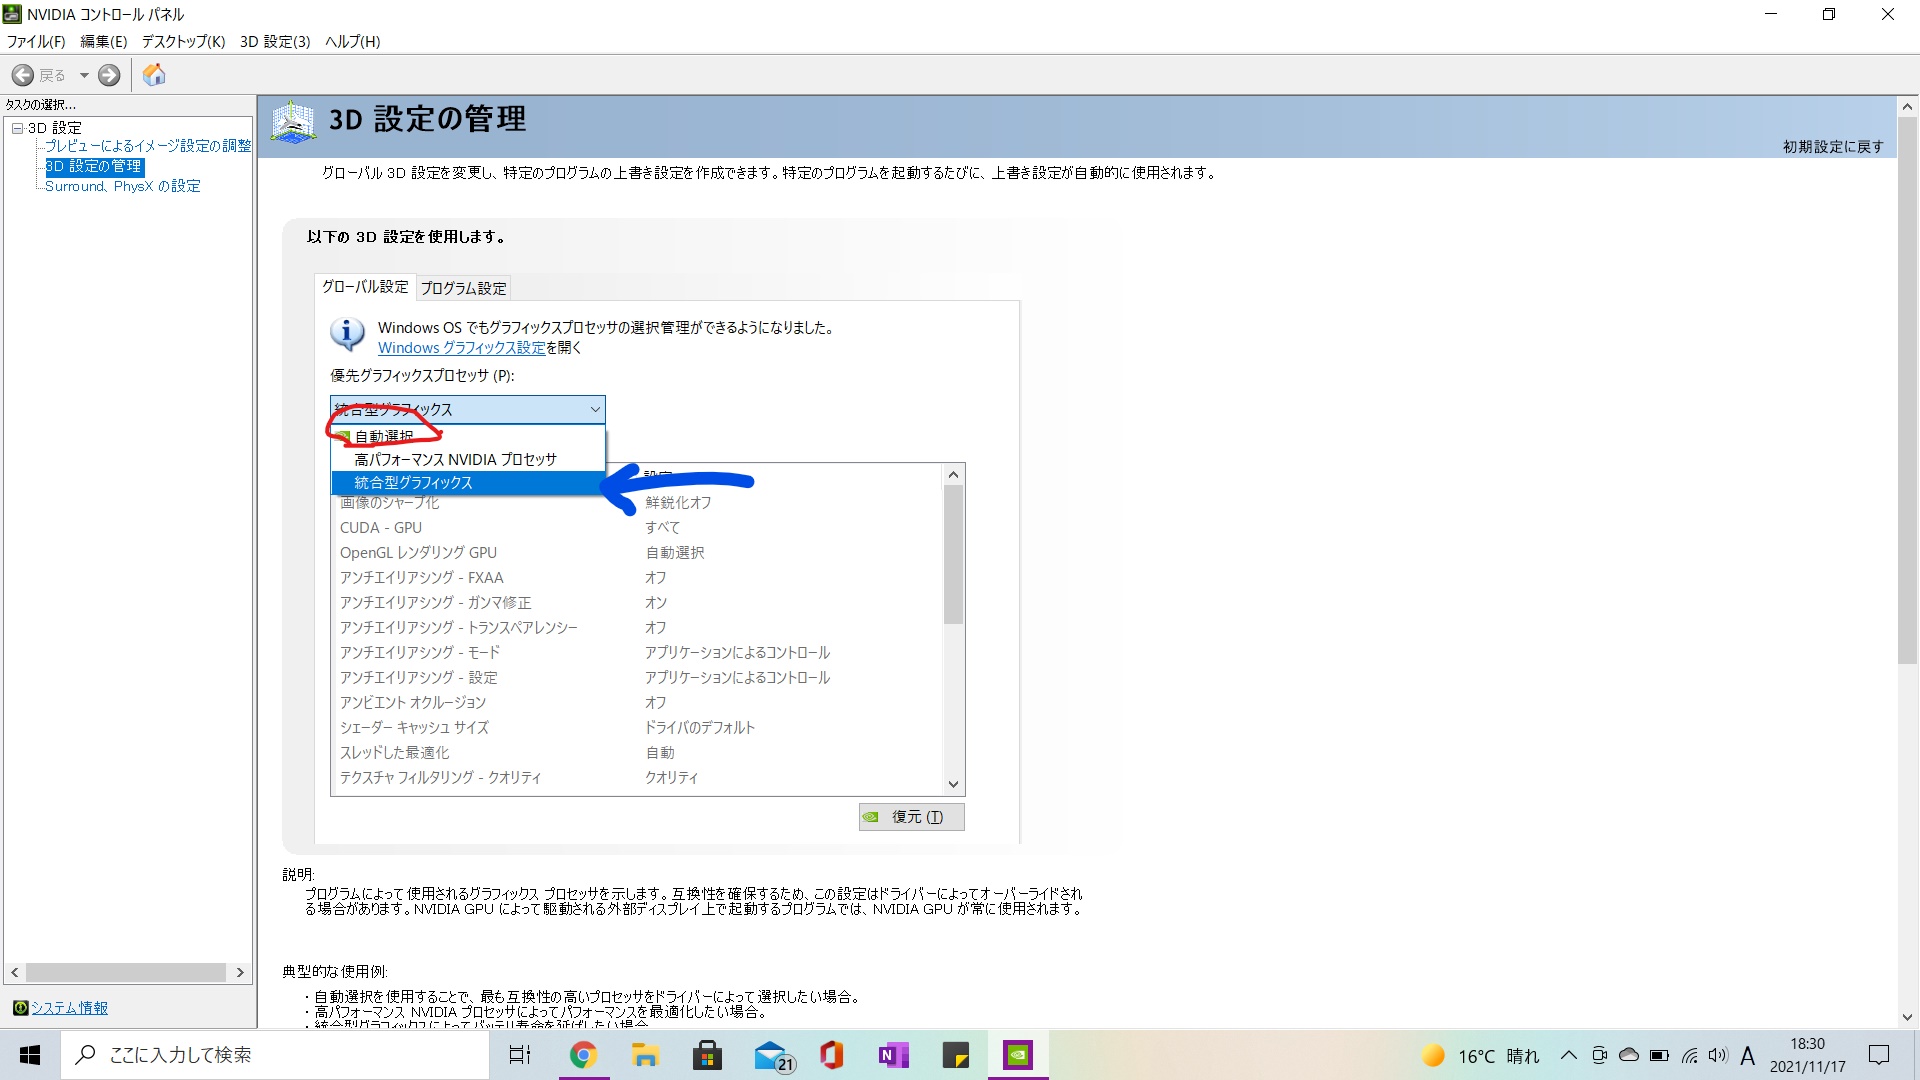Select the CUDA - GPU setting row
The image size is (1920, 1080).
tap(636, 528)
